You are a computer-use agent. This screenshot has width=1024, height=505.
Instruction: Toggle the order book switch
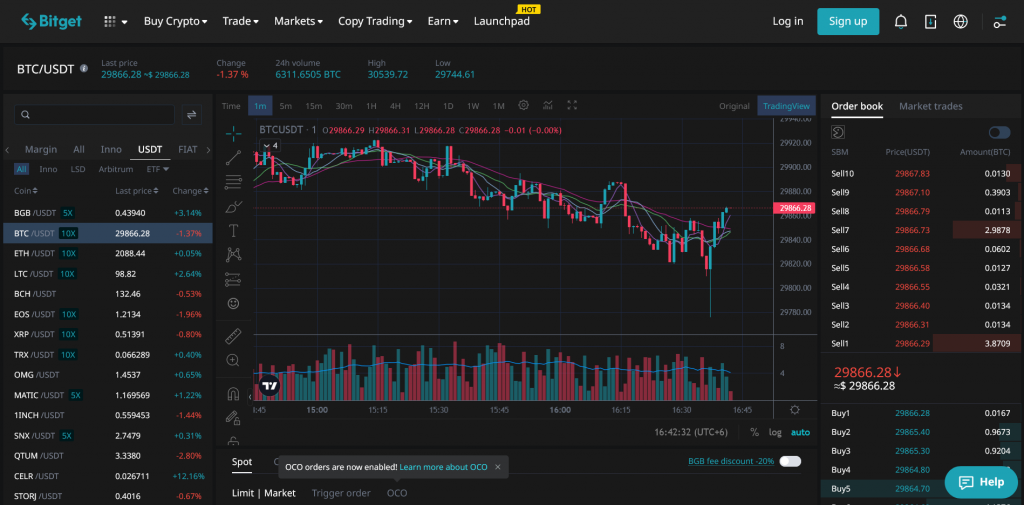click(x=999, y=132)
